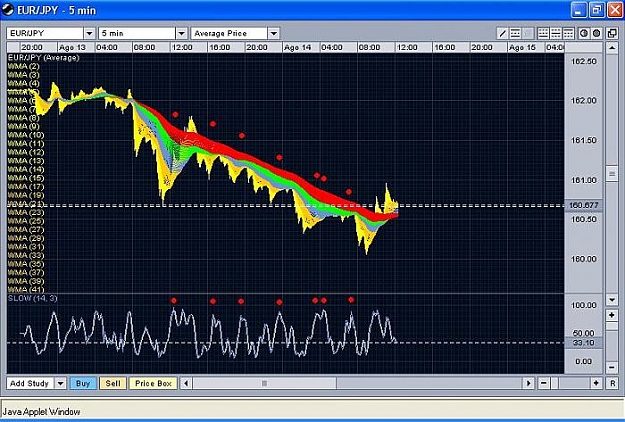Toggle the half-filled circle contrast icon

[584, 33]
